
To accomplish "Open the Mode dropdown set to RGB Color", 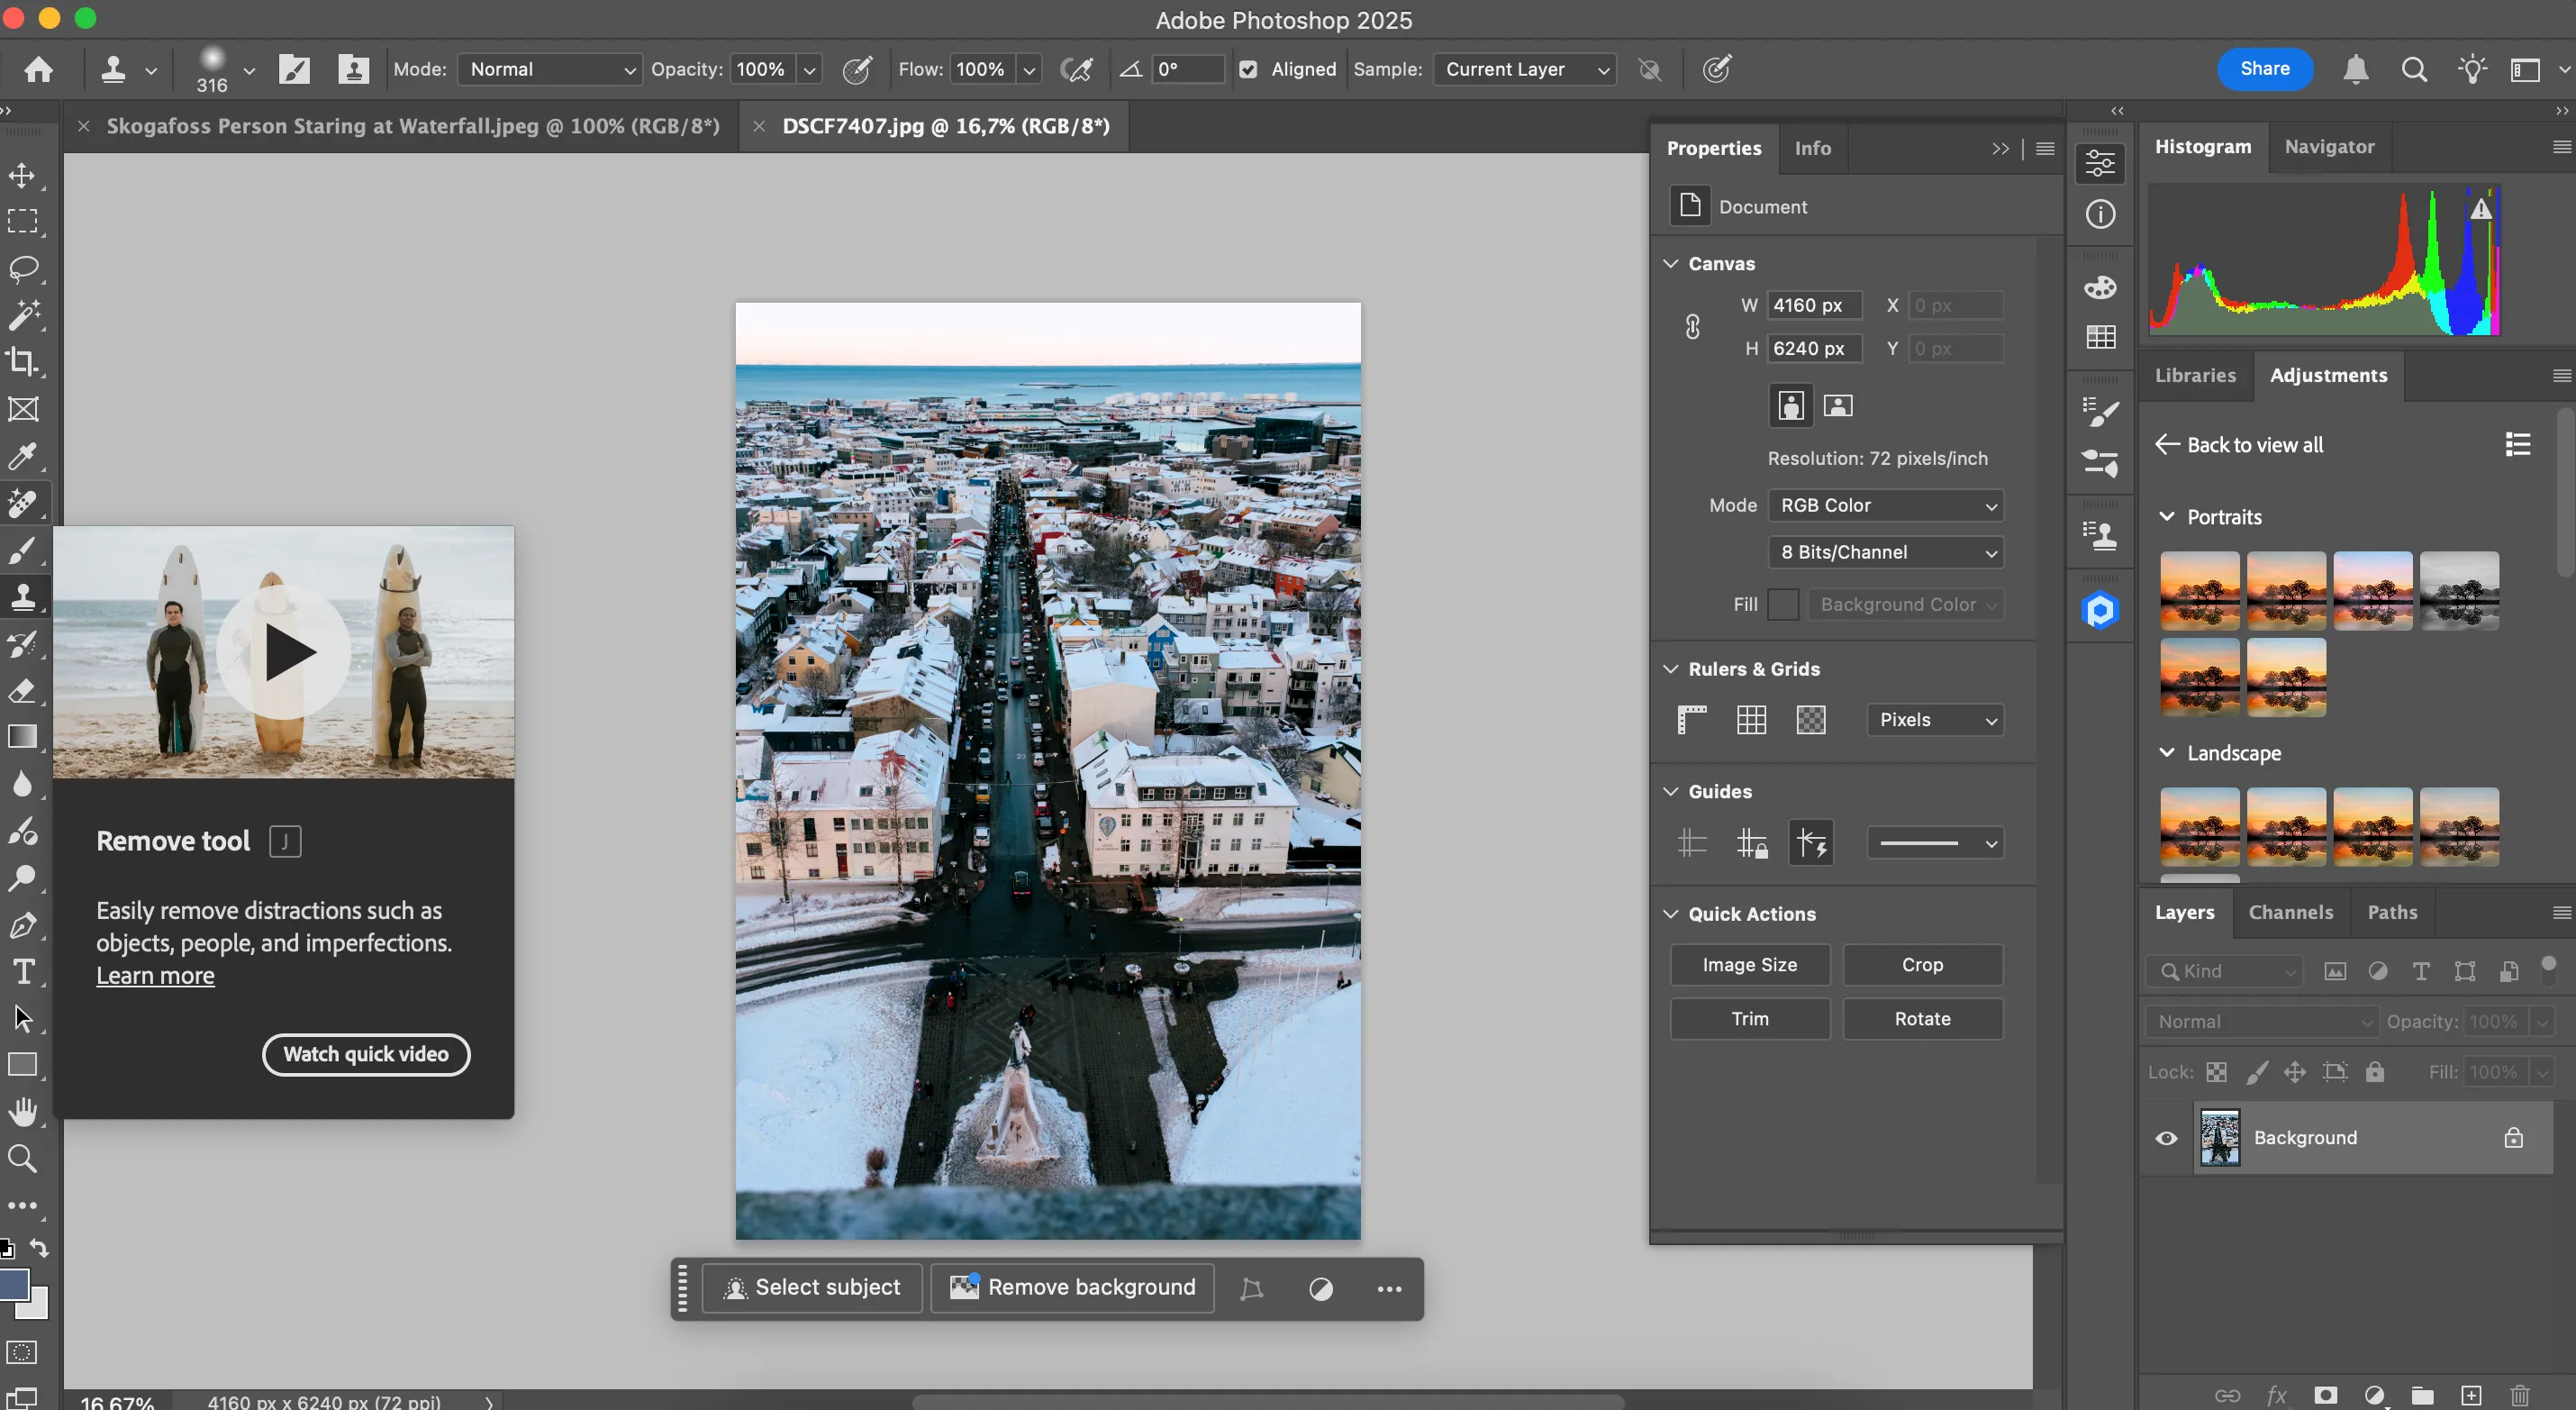I will point(1886,505).
